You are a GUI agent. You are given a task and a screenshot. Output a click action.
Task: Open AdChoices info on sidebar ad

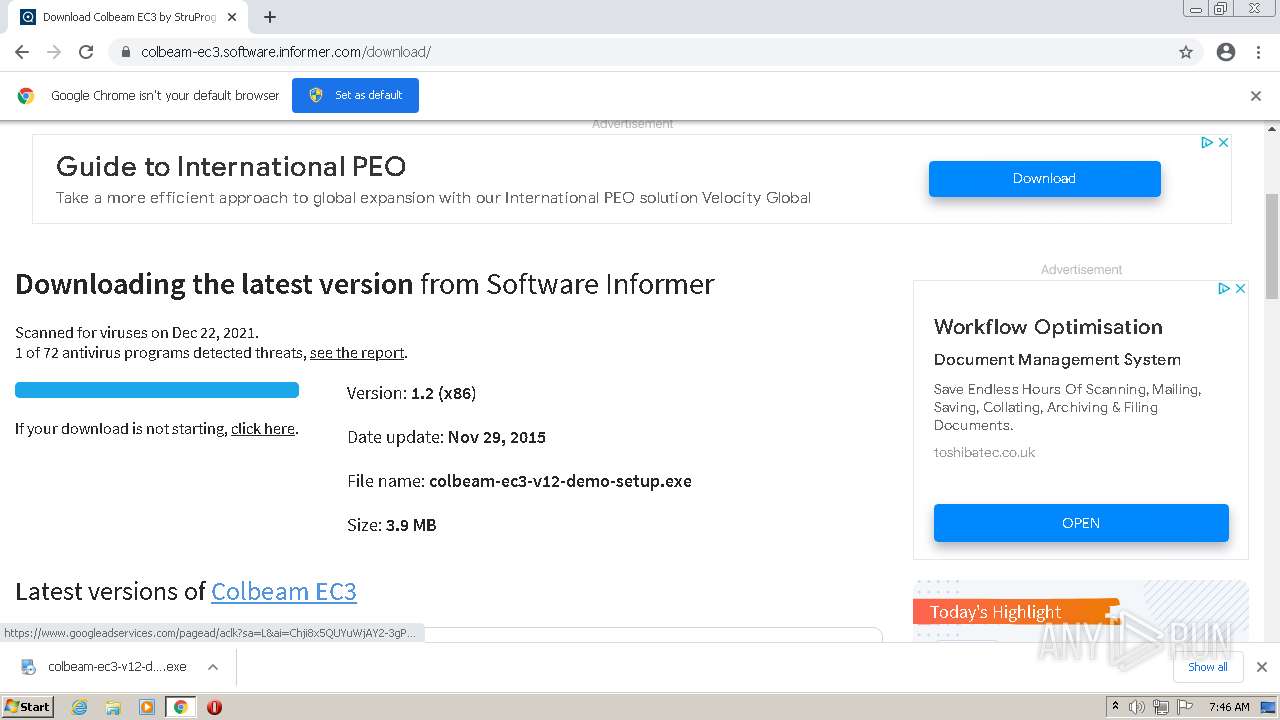(1224, 289)
